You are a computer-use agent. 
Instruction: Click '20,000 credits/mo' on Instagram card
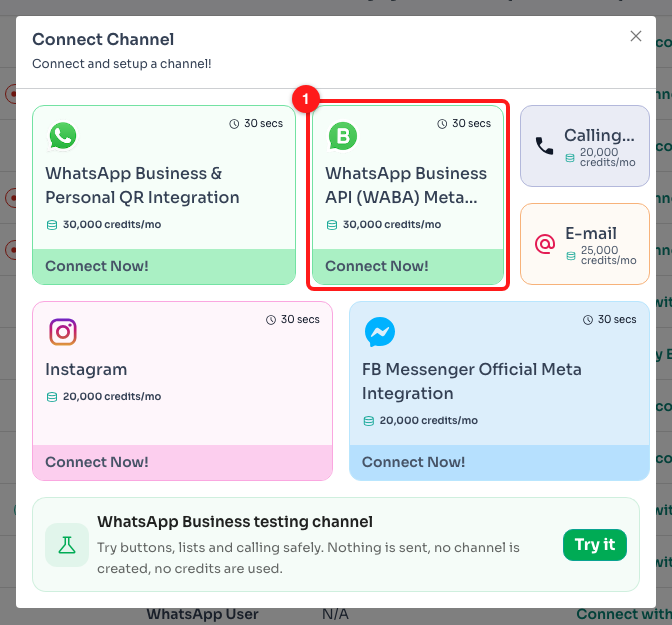[x=112, y=397]
